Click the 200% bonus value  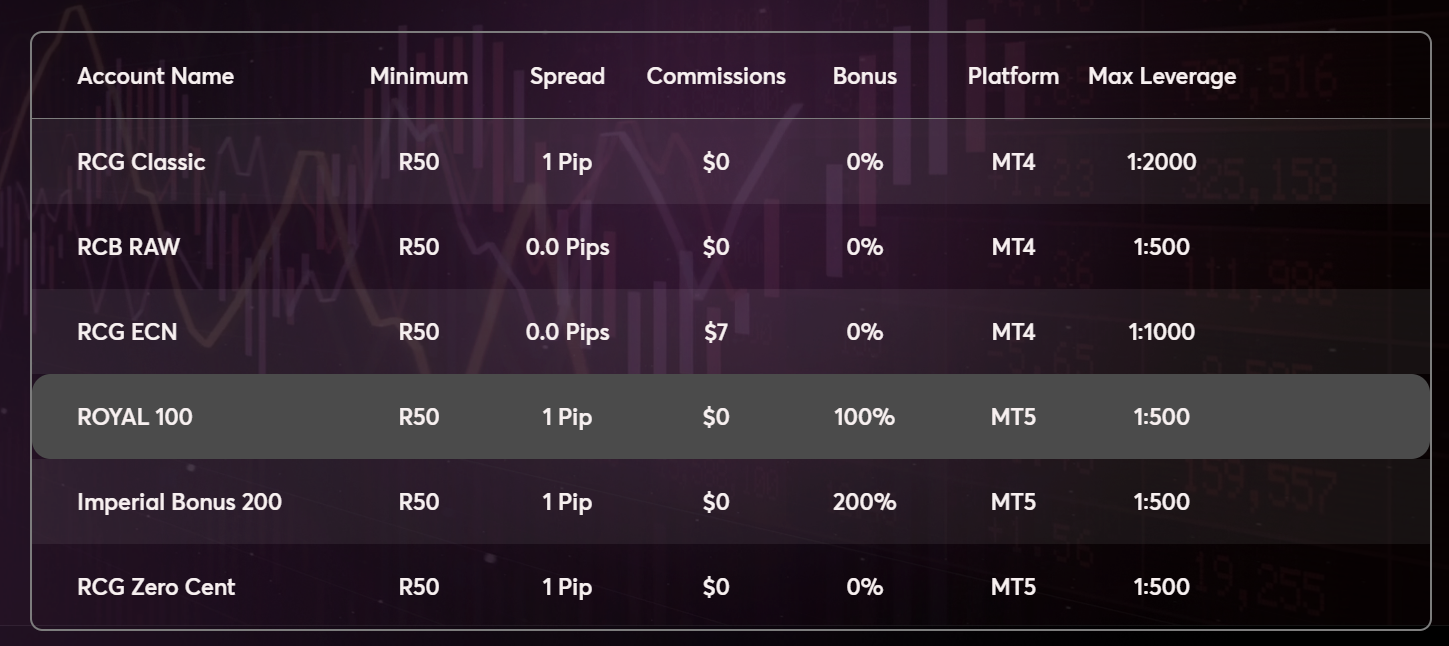tap(865, 502)
